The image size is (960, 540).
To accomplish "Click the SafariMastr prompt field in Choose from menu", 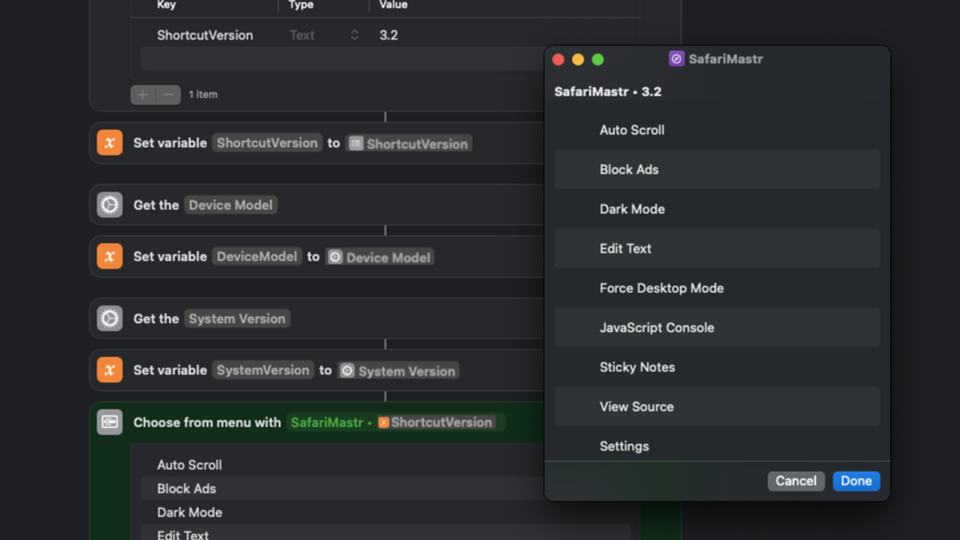I will click(x=396, y=422).
